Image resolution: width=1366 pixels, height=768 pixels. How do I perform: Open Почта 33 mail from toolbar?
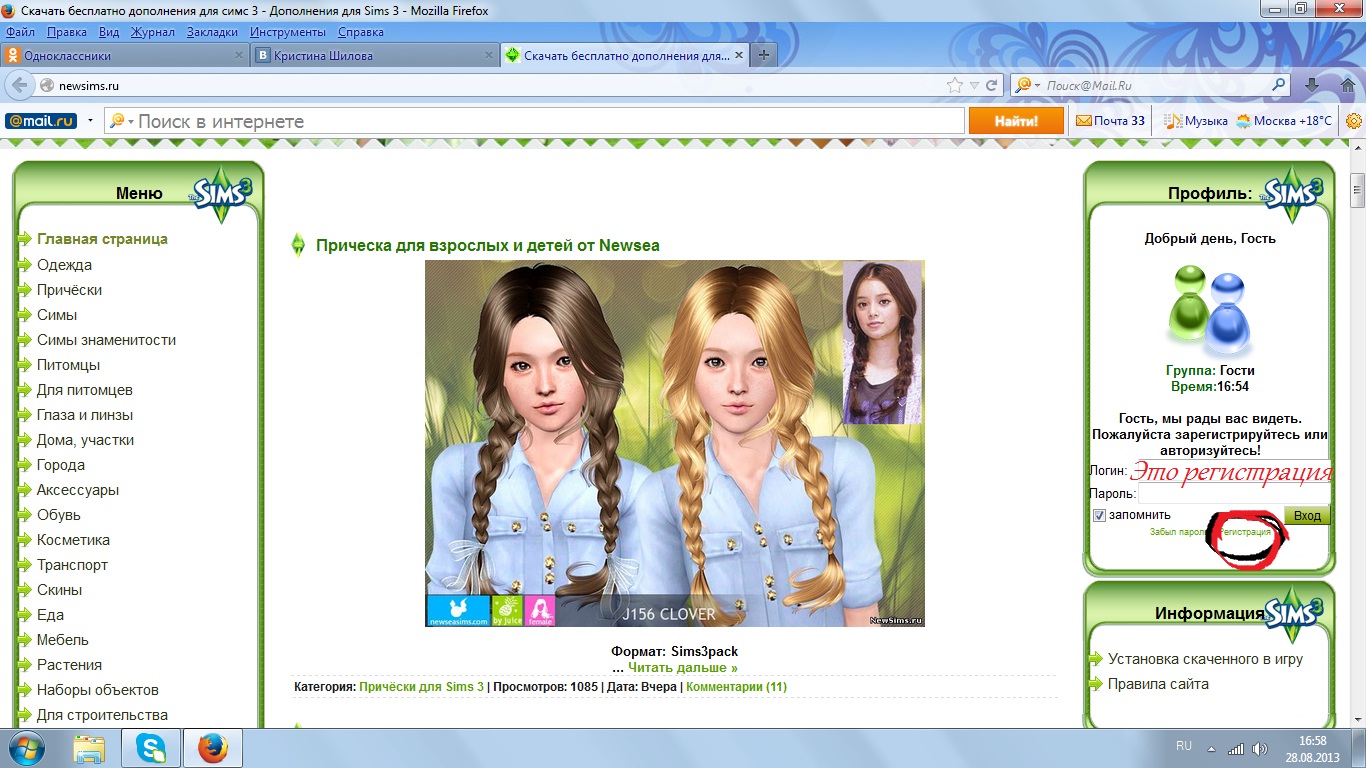pos(1110,121)
